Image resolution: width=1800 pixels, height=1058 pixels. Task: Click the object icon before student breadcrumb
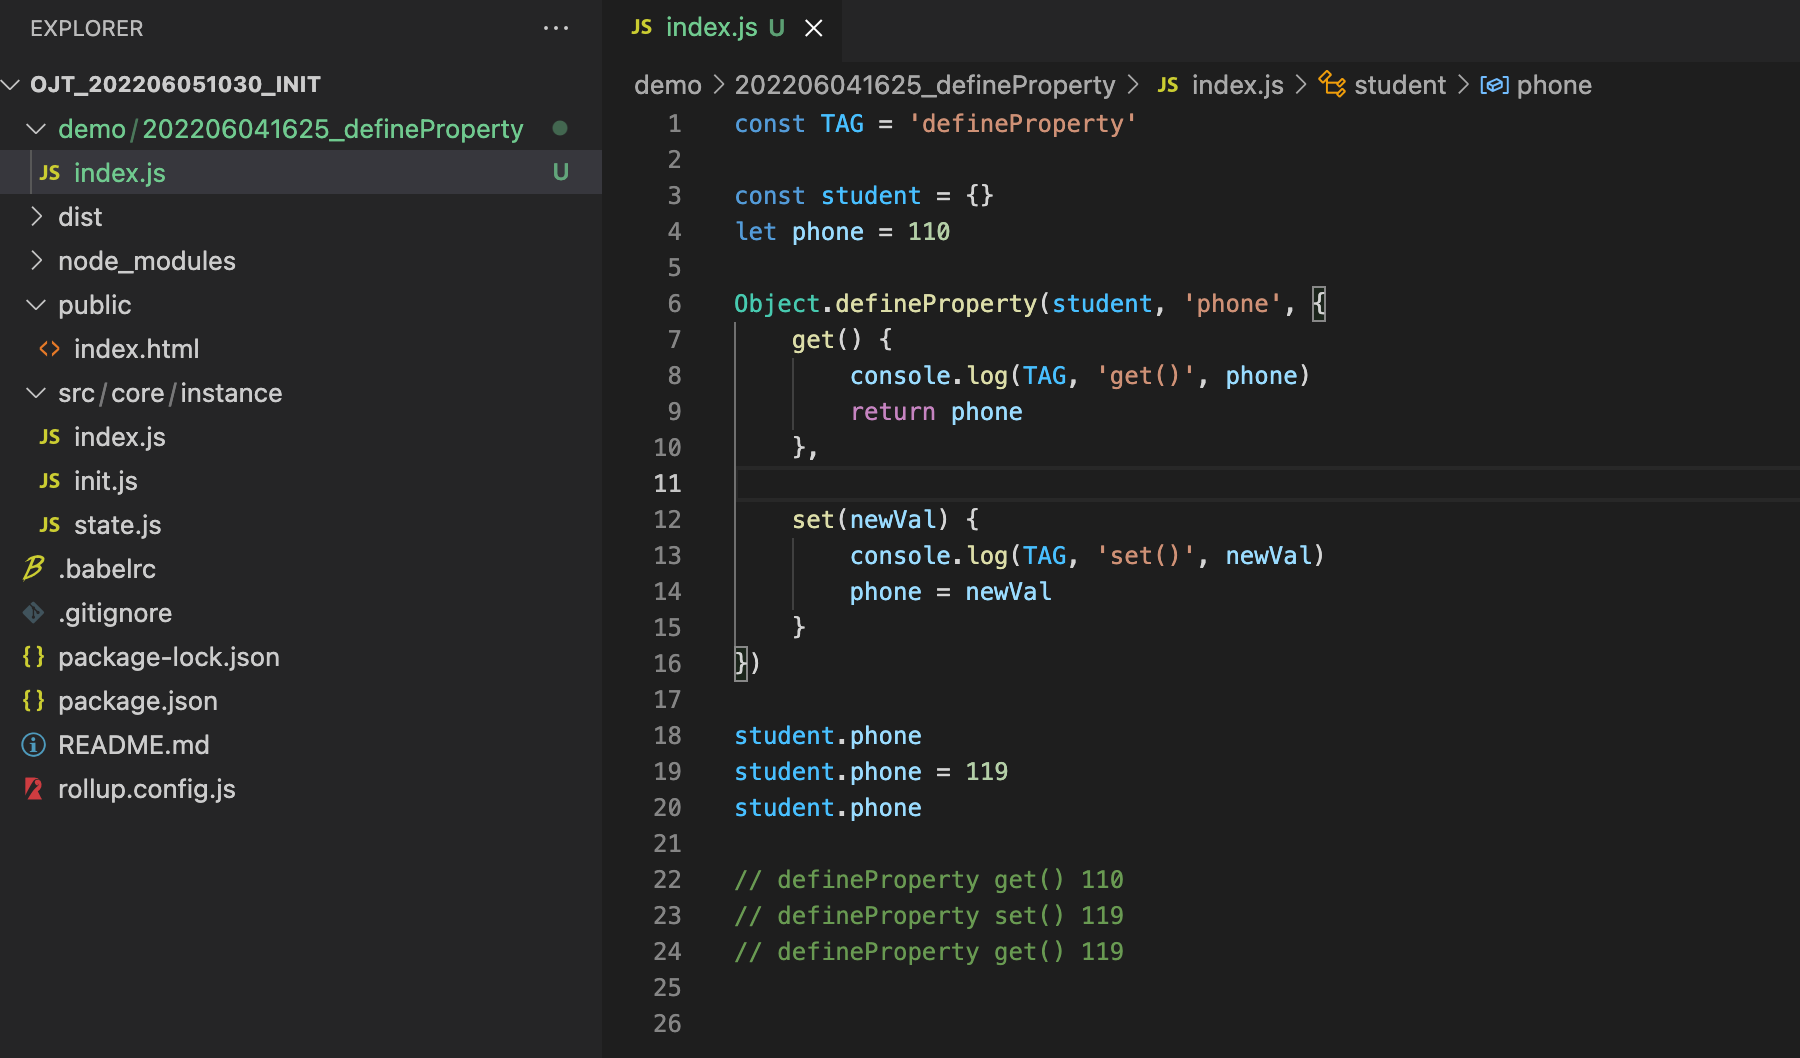coord(1332,84)
